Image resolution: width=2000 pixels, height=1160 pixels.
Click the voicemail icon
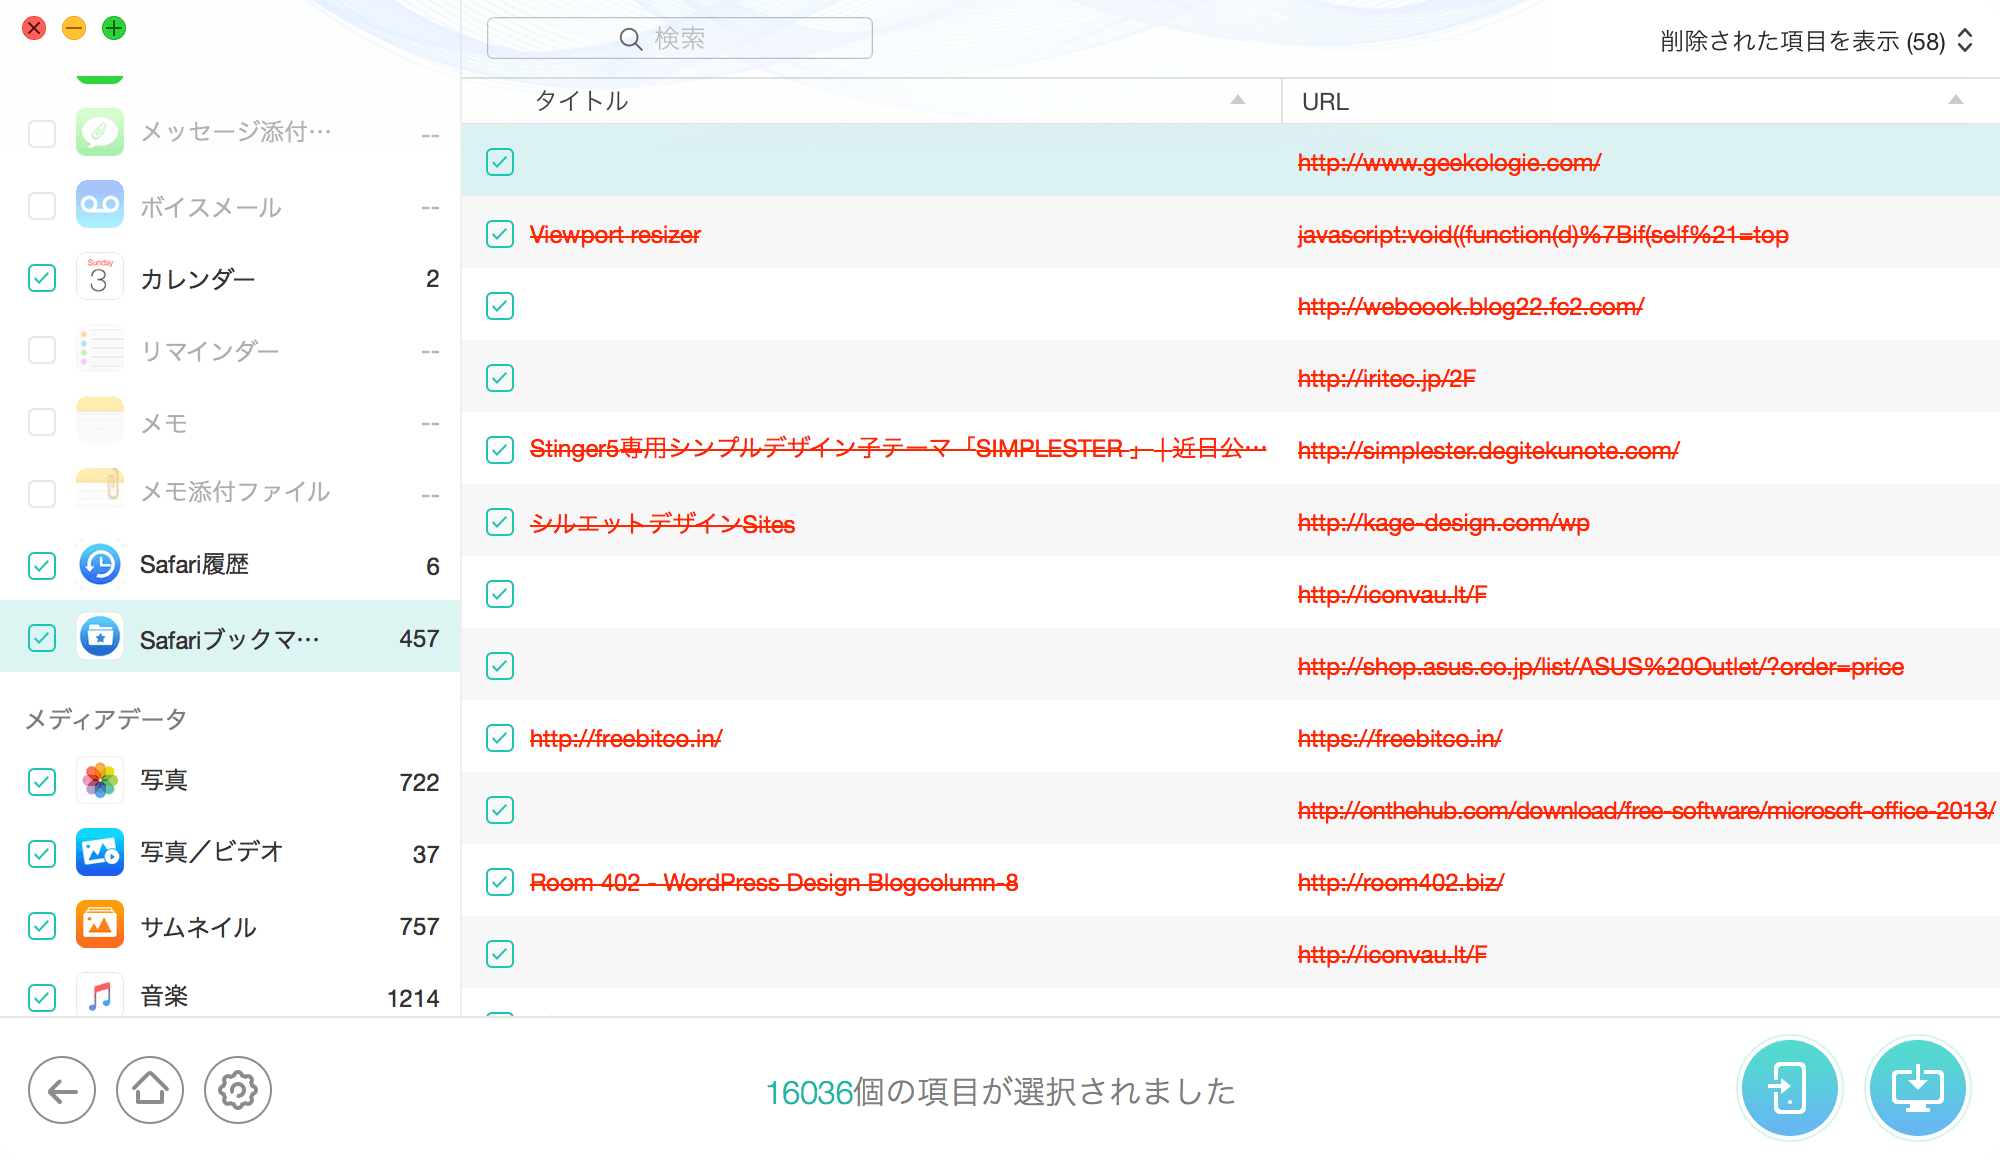click(x=100, y=205)
